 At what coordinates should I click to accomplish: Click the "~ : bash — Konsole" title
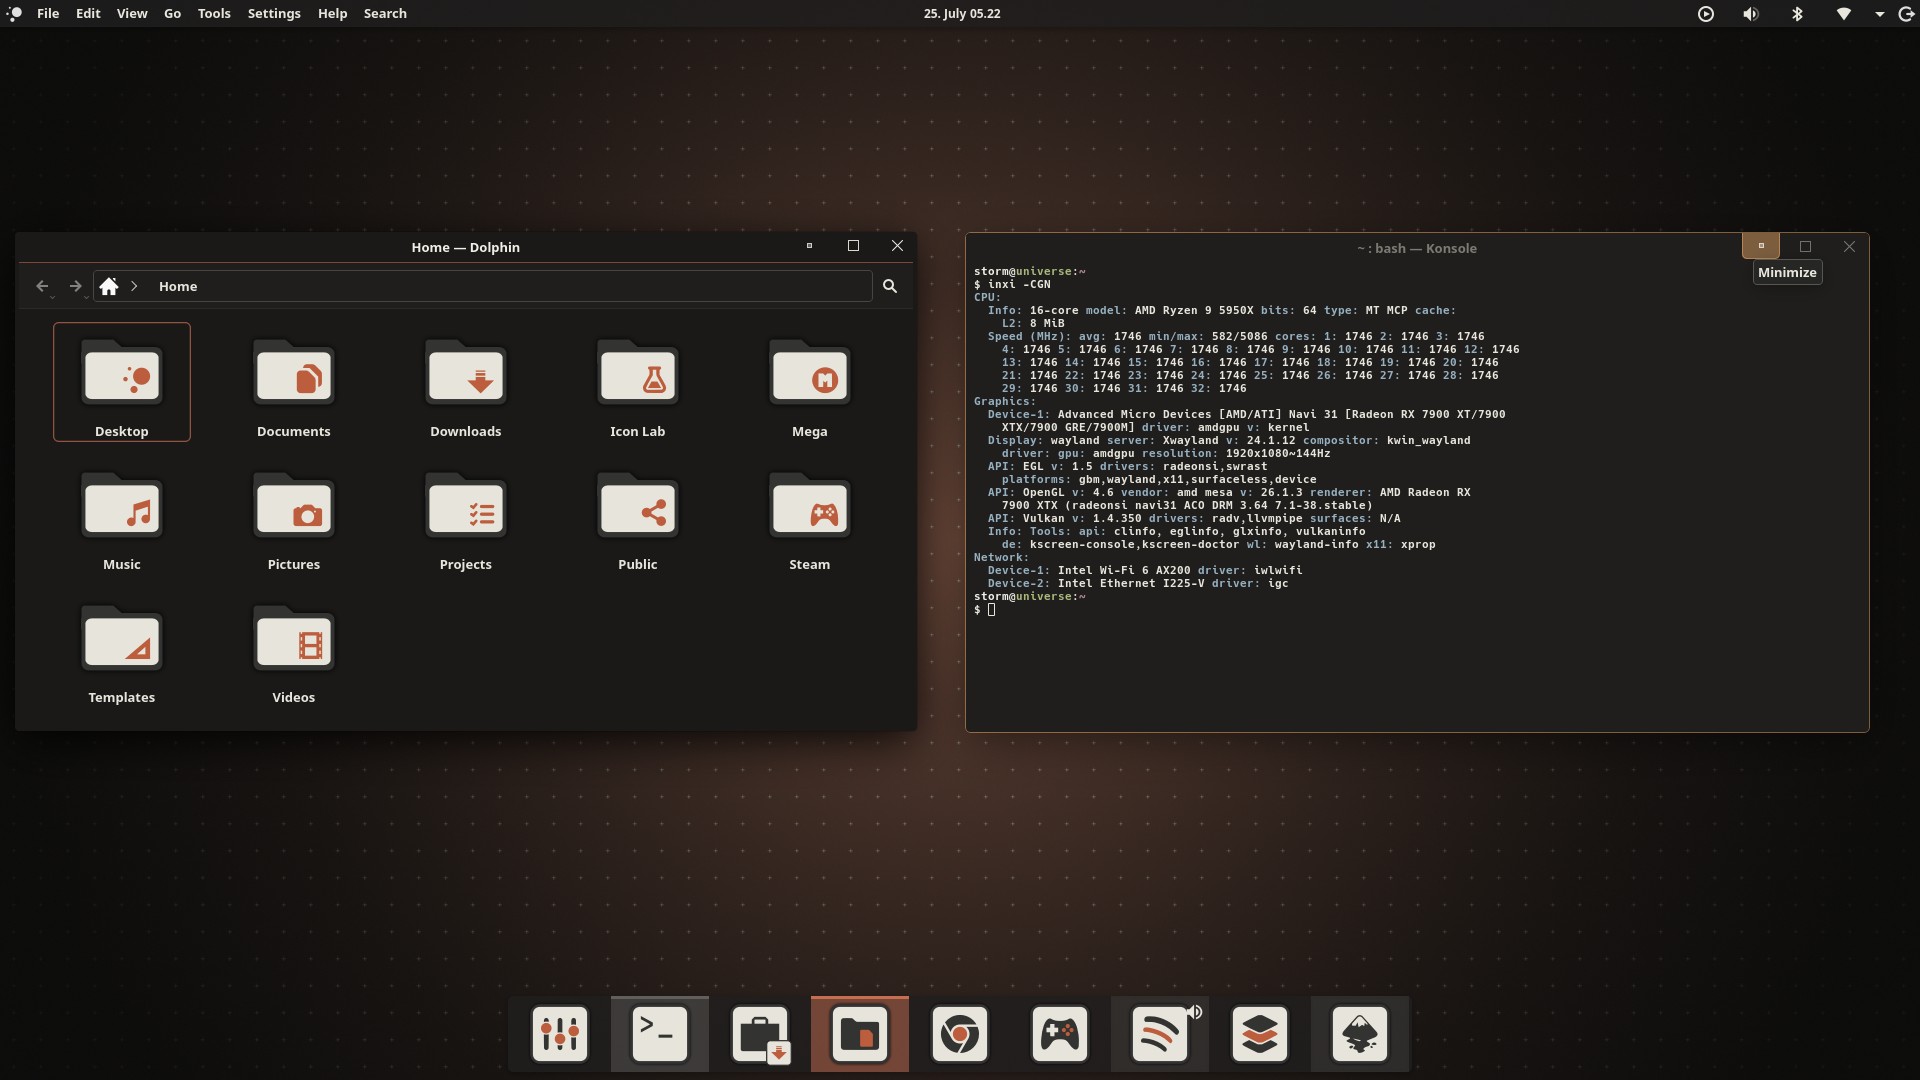[1416, 248]
